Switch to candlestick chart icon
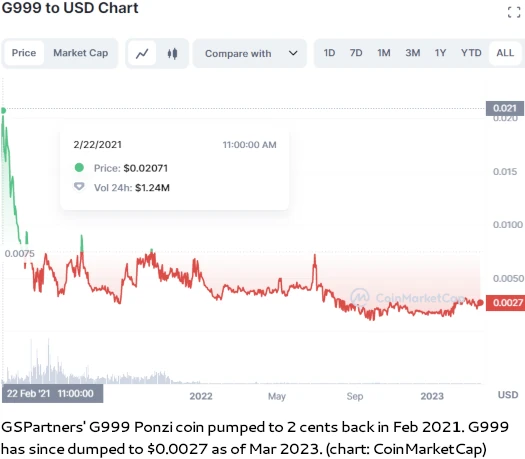 [172, 53]
